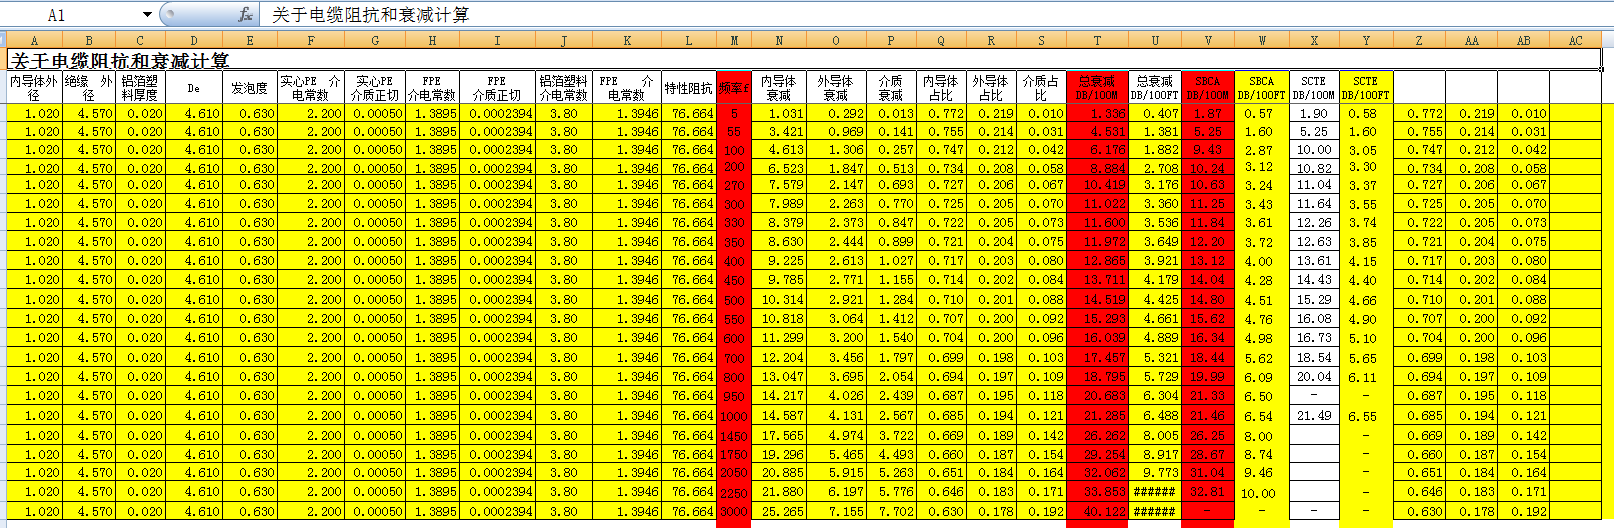Select column A header
Viewport: 1614px width, 528px height.
coord(34,41)
